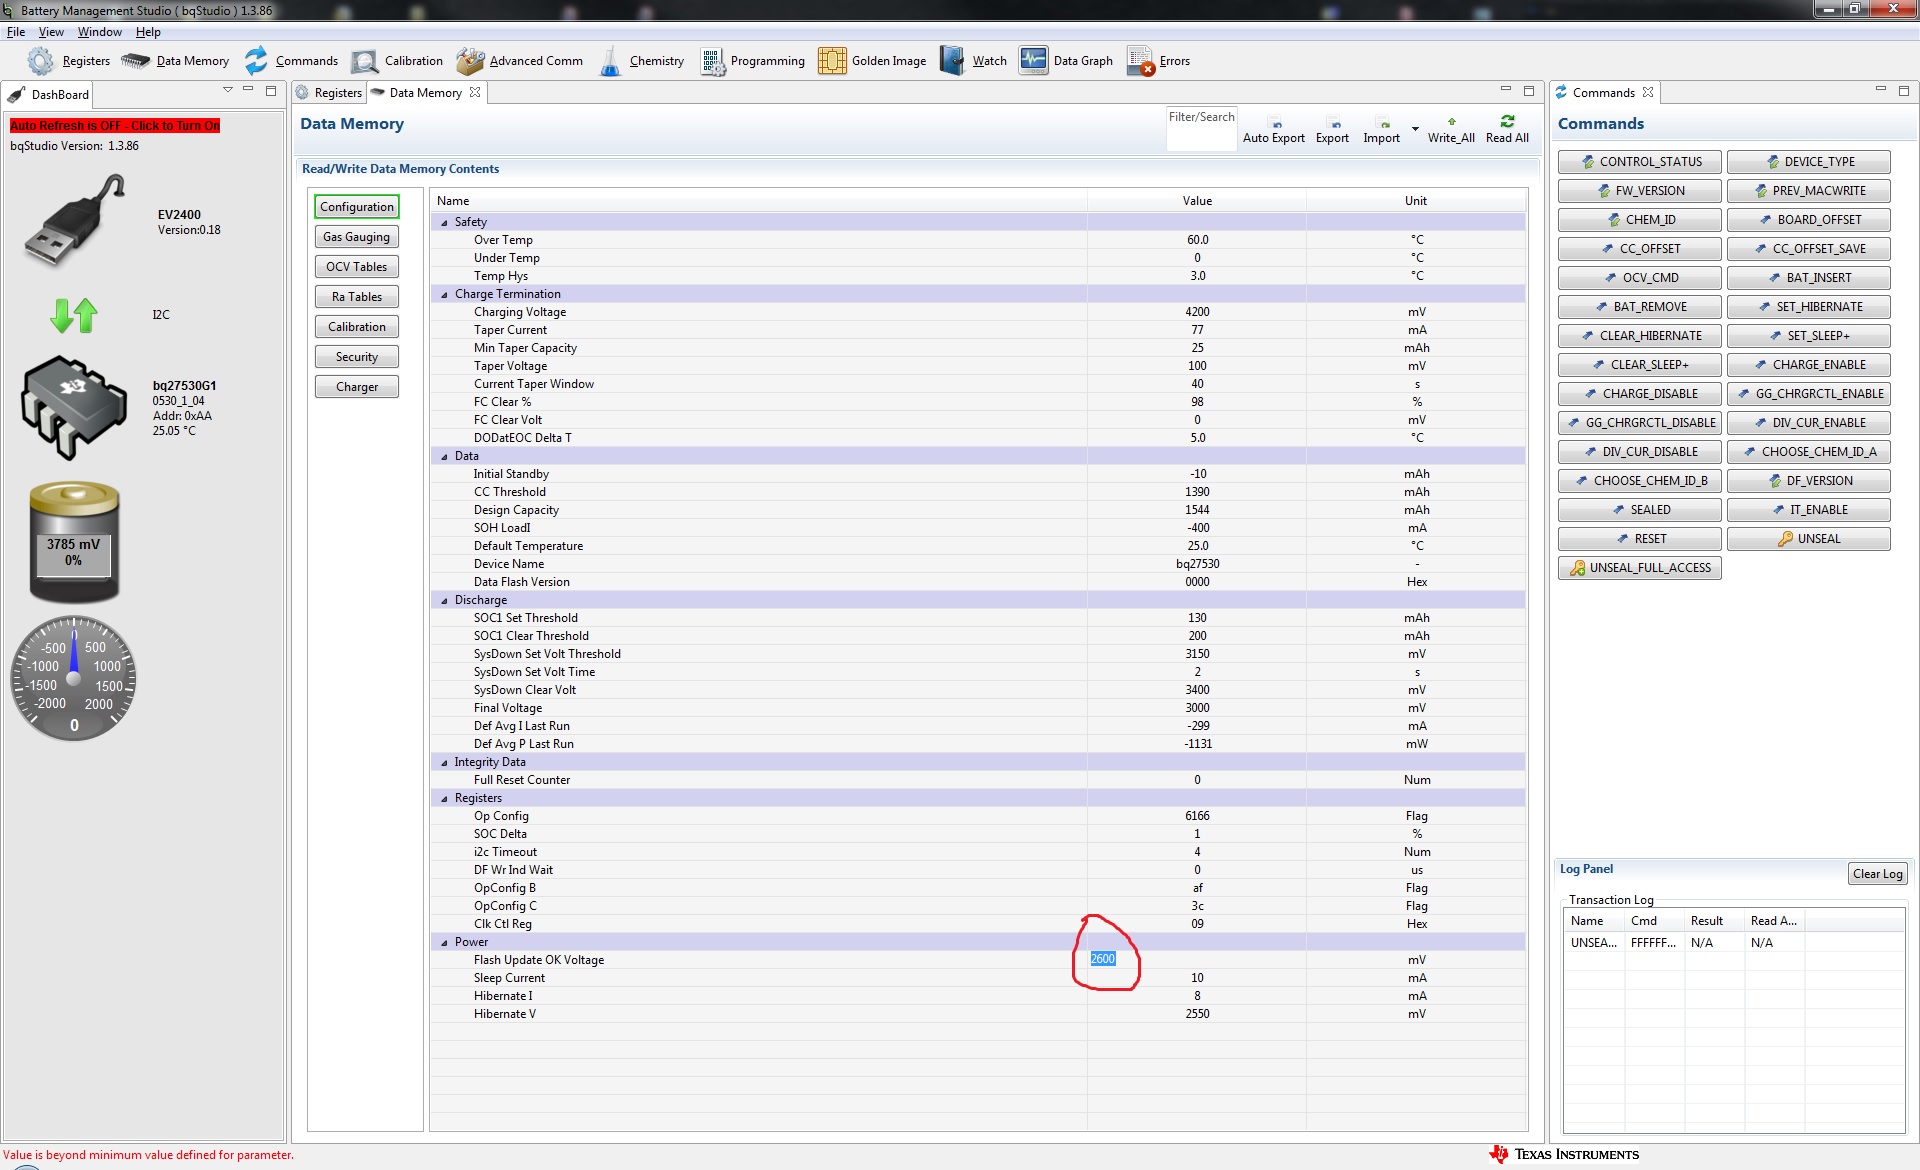The height and width of the screenshot is (1170, 1920).
Task: Send the IT_ENABLE command
Action: pyautogui.click(x=1809, y=510)
